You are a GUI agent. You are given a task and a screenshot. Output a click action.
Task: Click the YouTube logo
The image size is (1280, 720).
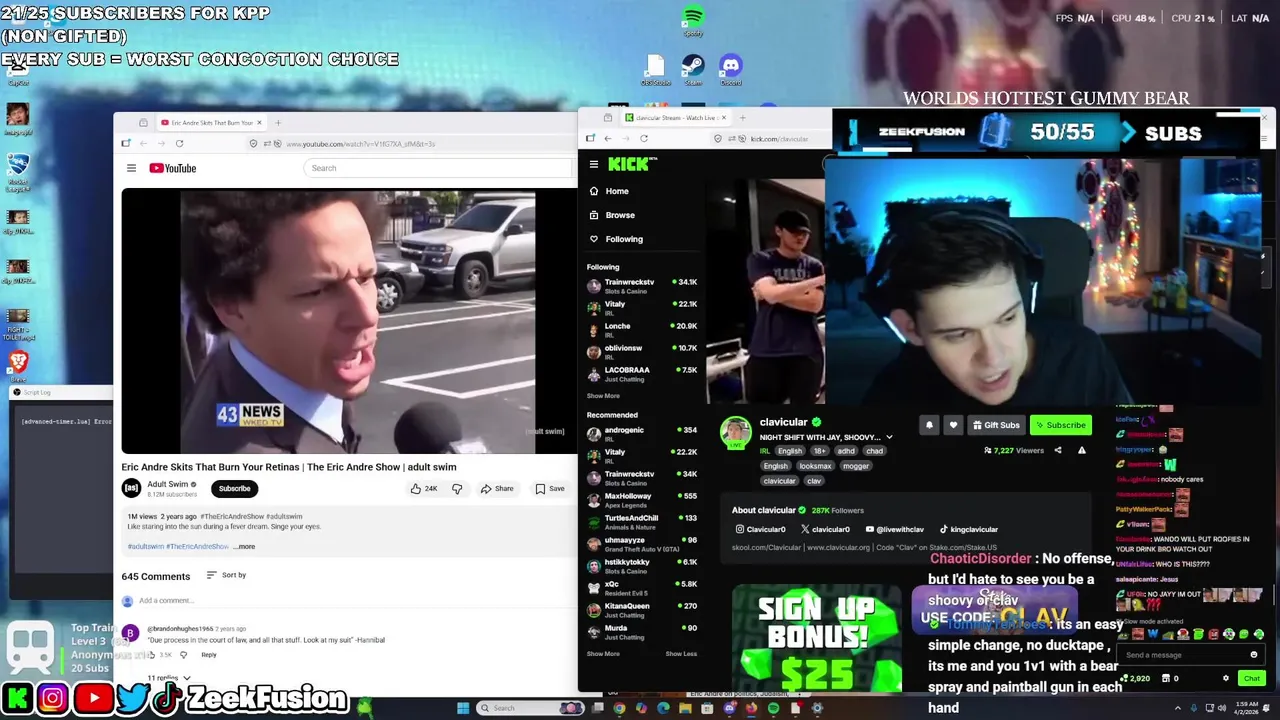click(x=173, y=168)
